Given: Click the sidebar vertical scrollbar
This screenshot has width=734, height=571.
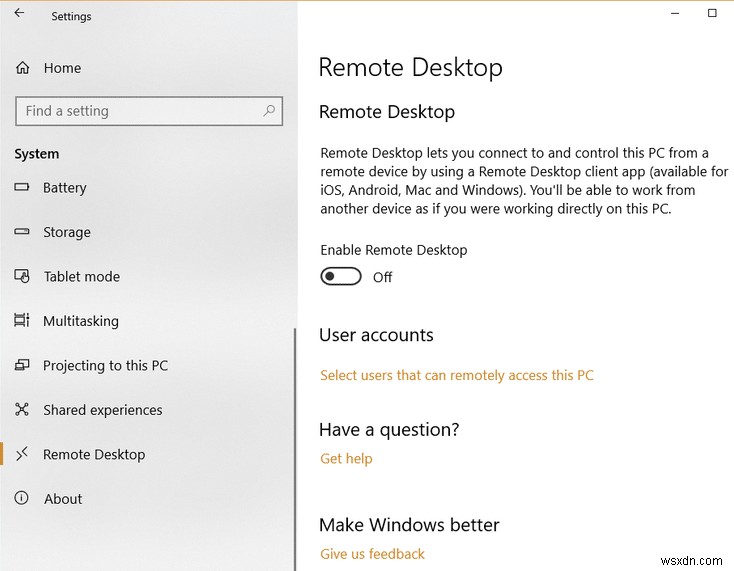Looking at the screenshot, I should pyautogui.click(x=295, y=448).
